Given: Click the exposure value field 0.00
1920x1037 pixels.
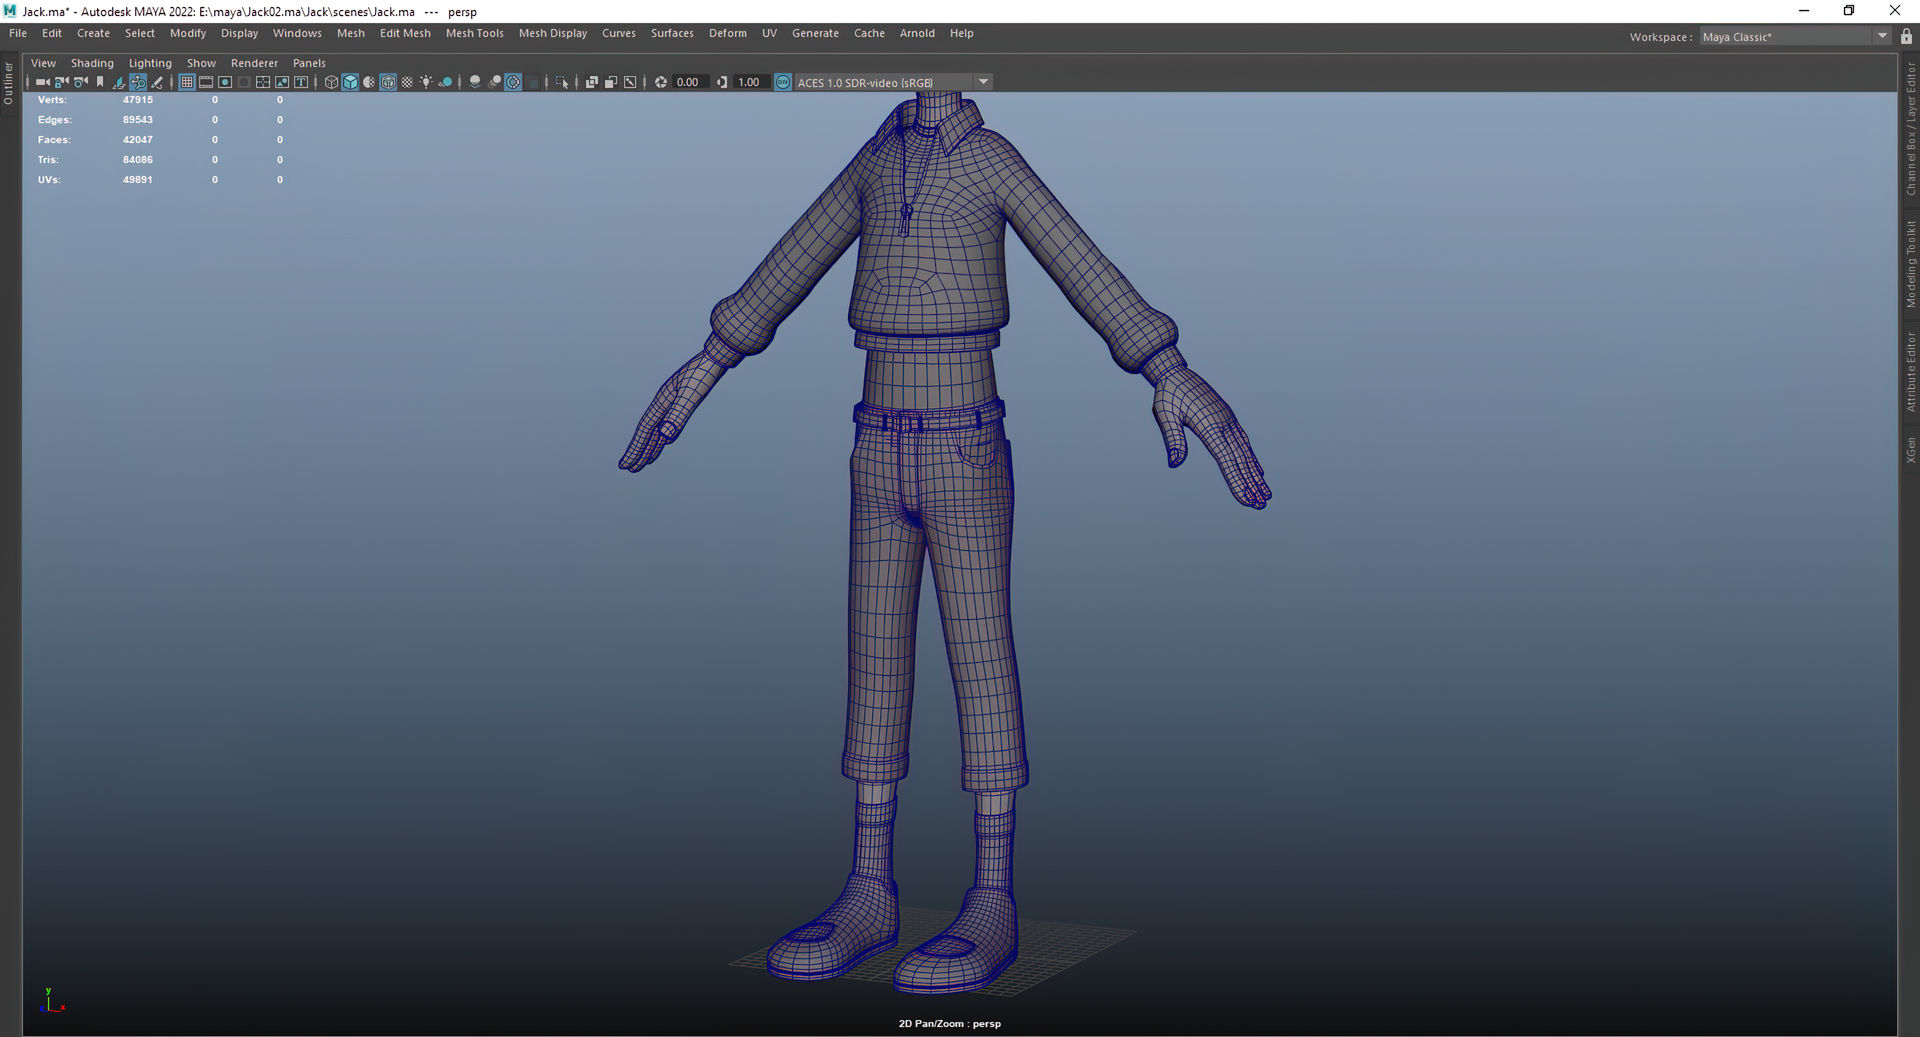Looking at the screenshot, I should [690, 82].
